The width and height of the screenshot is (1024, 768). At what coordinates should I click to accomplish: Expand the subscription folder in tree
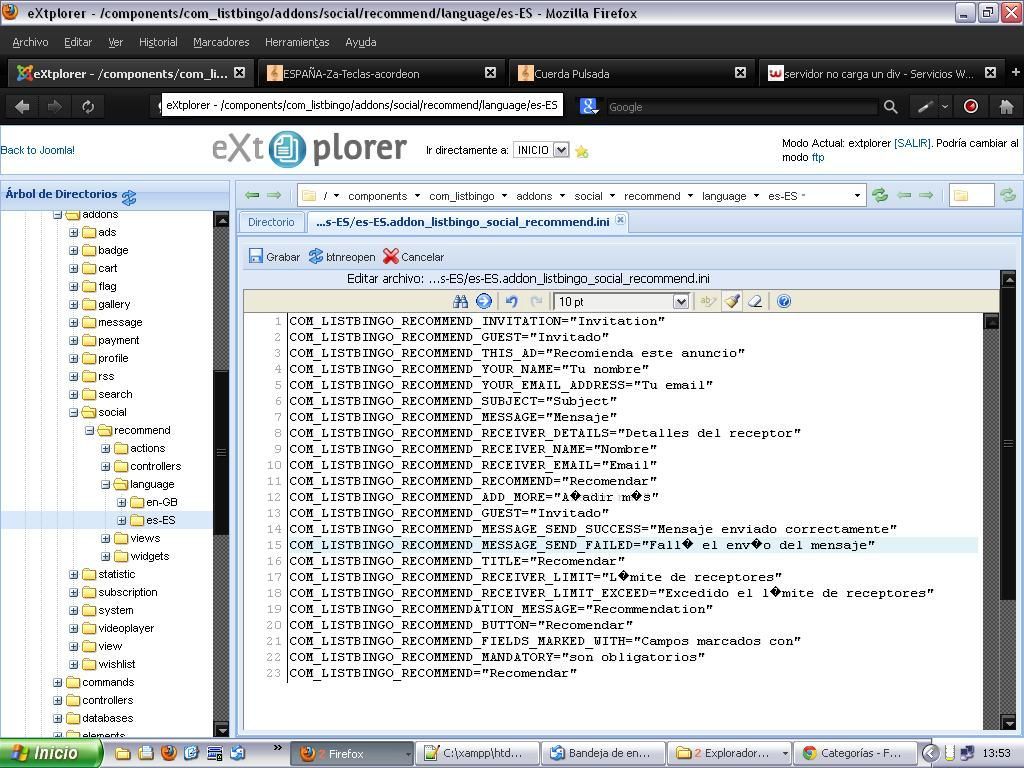tap(74, 592)
